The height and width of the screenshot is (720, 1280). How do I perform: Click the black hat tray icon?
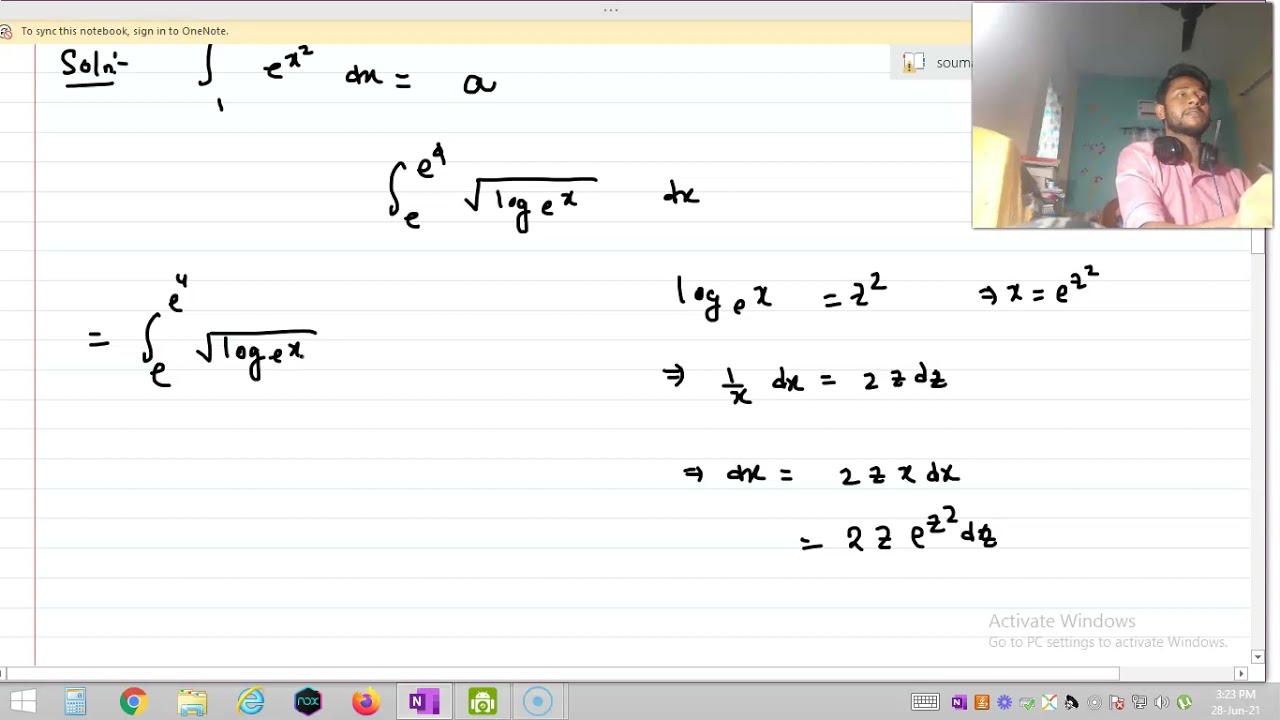click(1072, 703)
